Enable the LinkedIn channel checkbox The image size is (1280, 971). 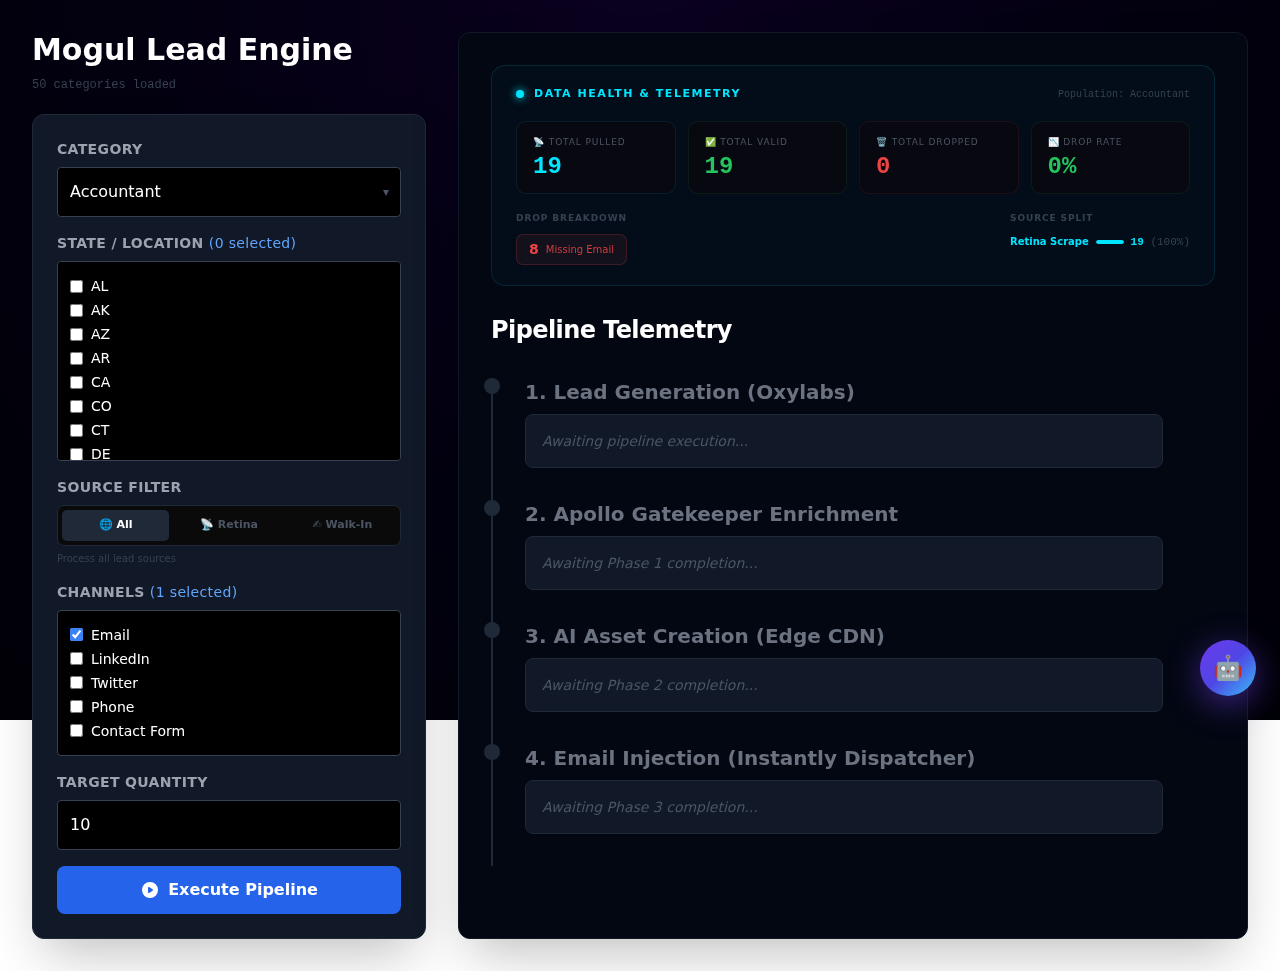[x=77, y=659]
